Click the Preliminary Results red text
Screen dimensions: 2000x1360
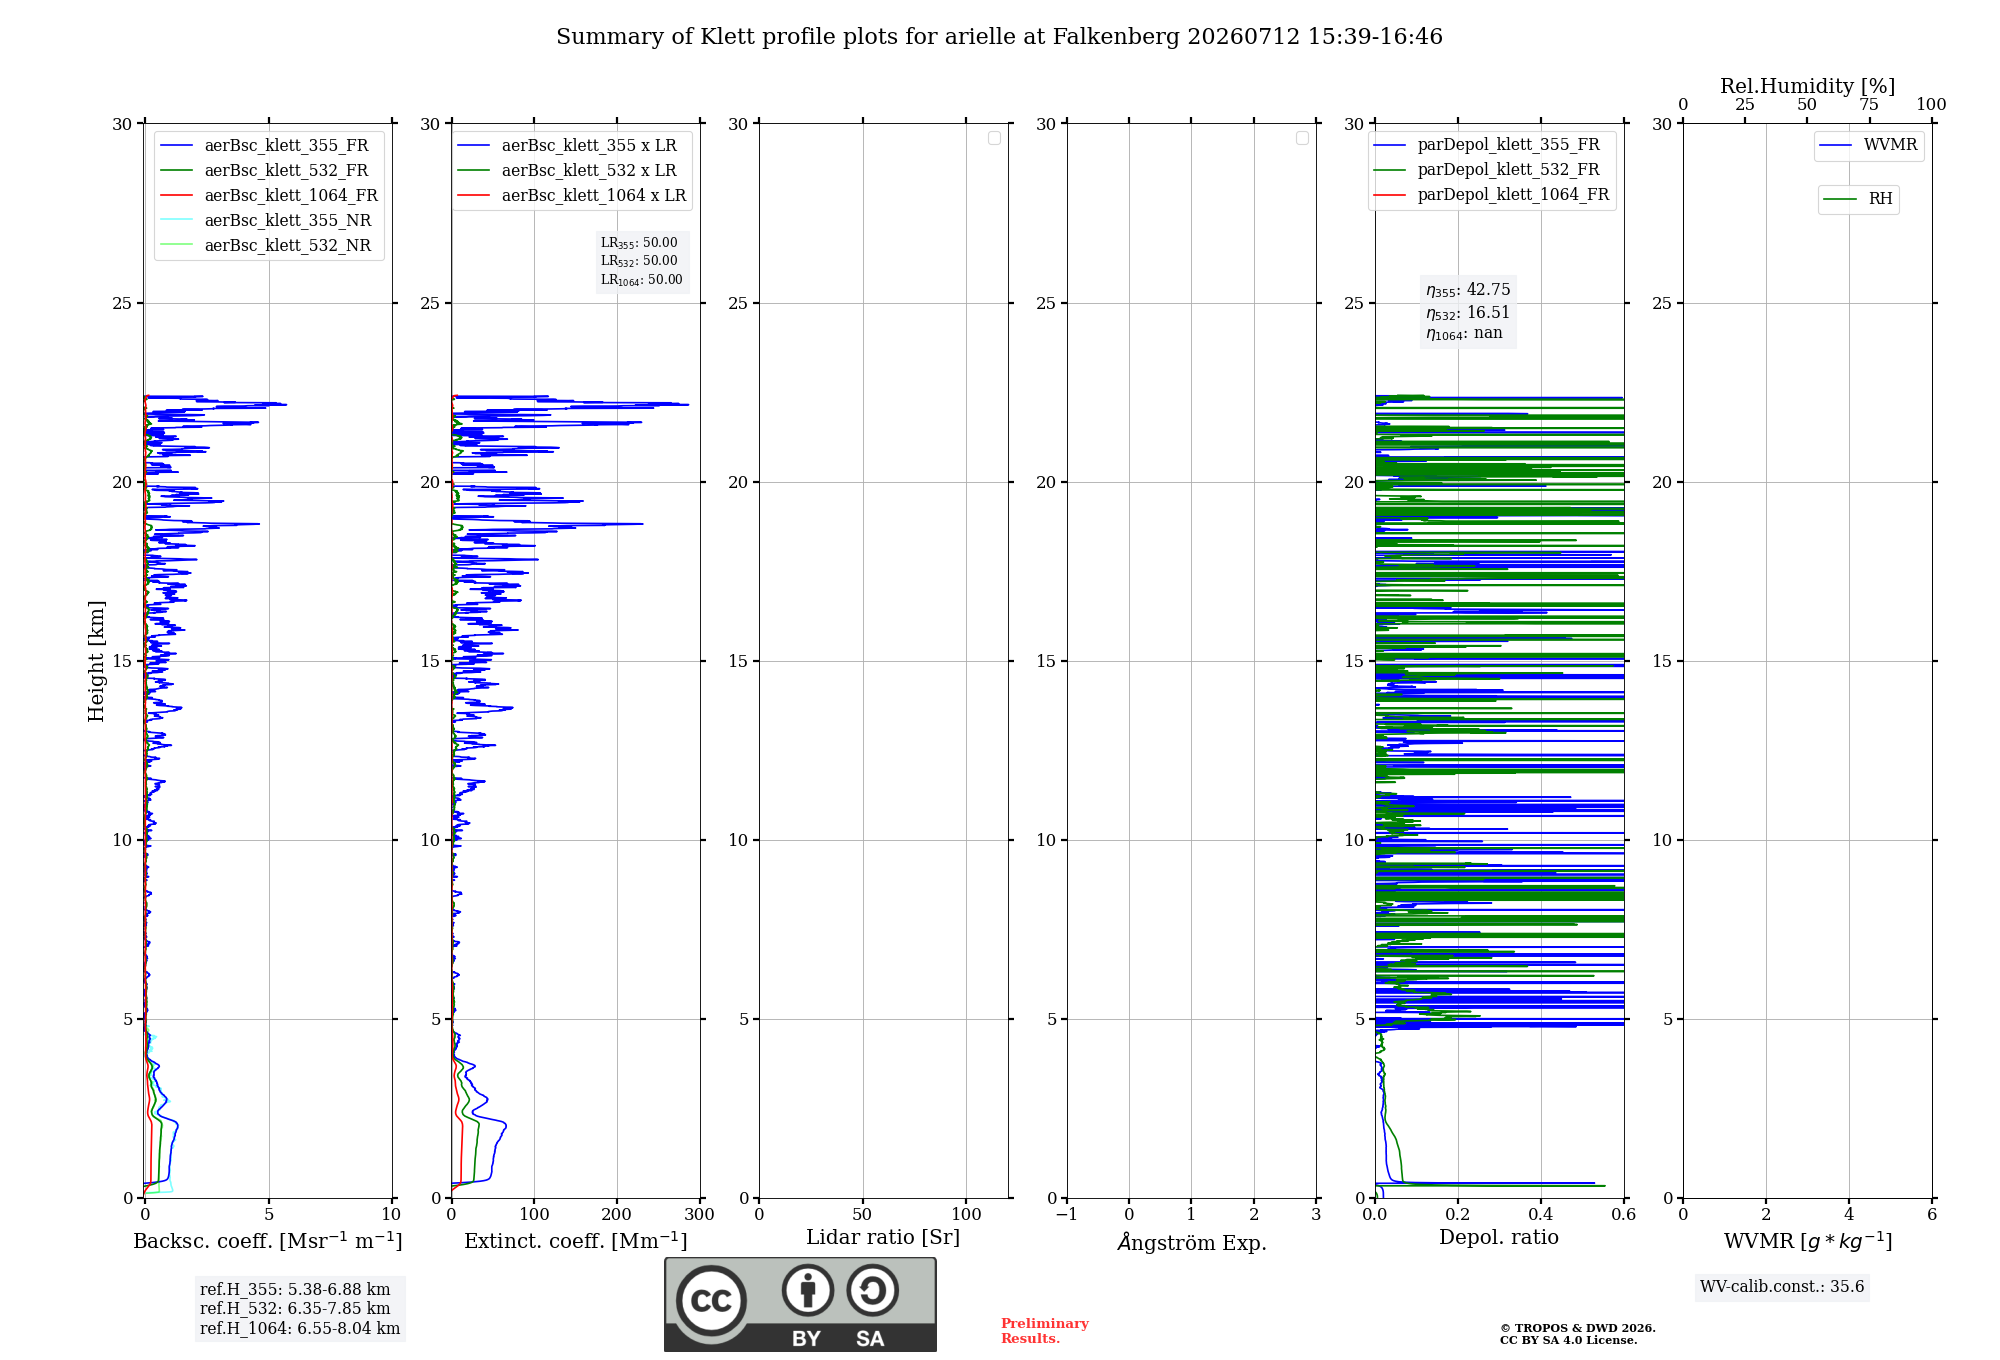tap(1044, 1331)
